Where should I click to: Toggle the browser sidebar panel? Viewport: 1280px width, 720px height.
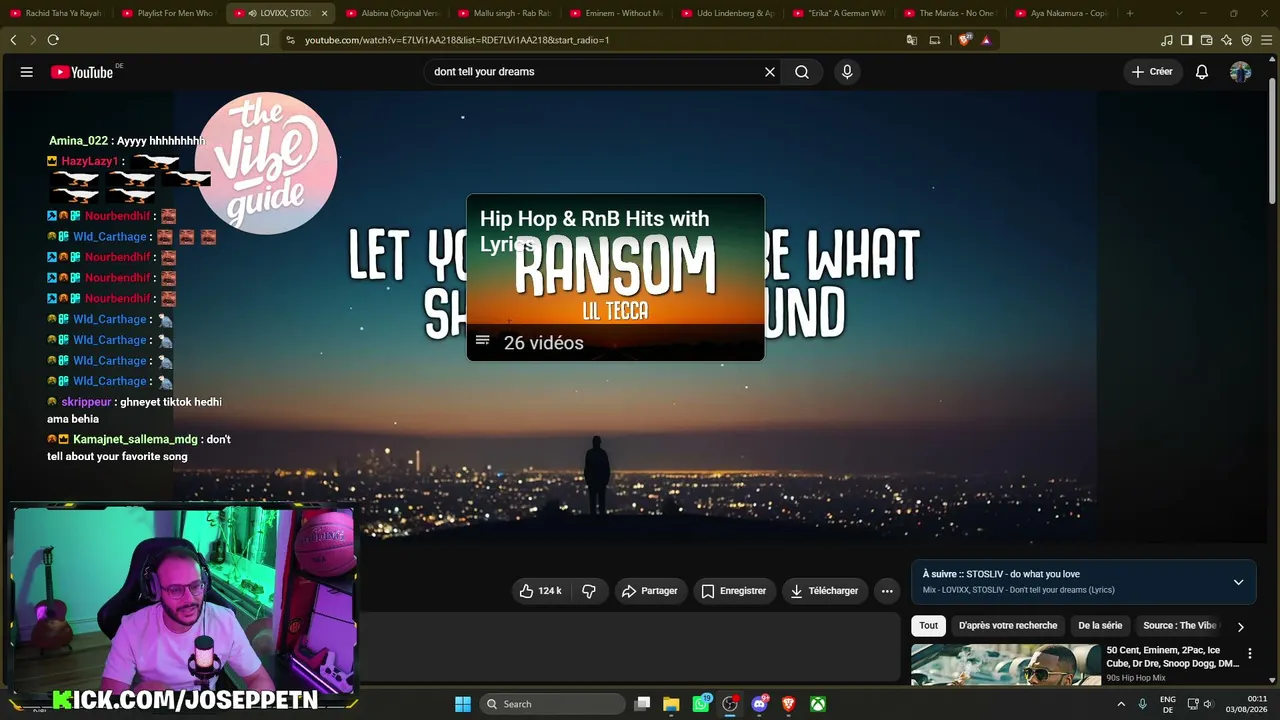tap(1187, 40)
